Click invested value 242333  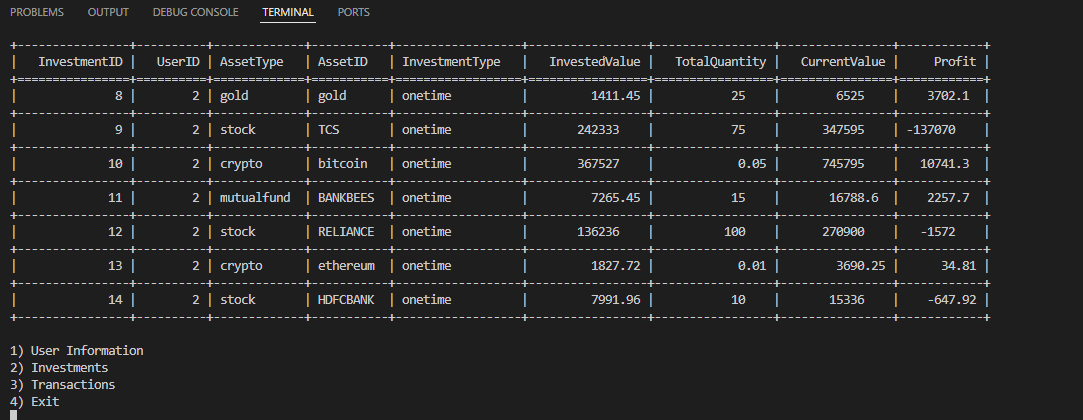tap(598, 130)
